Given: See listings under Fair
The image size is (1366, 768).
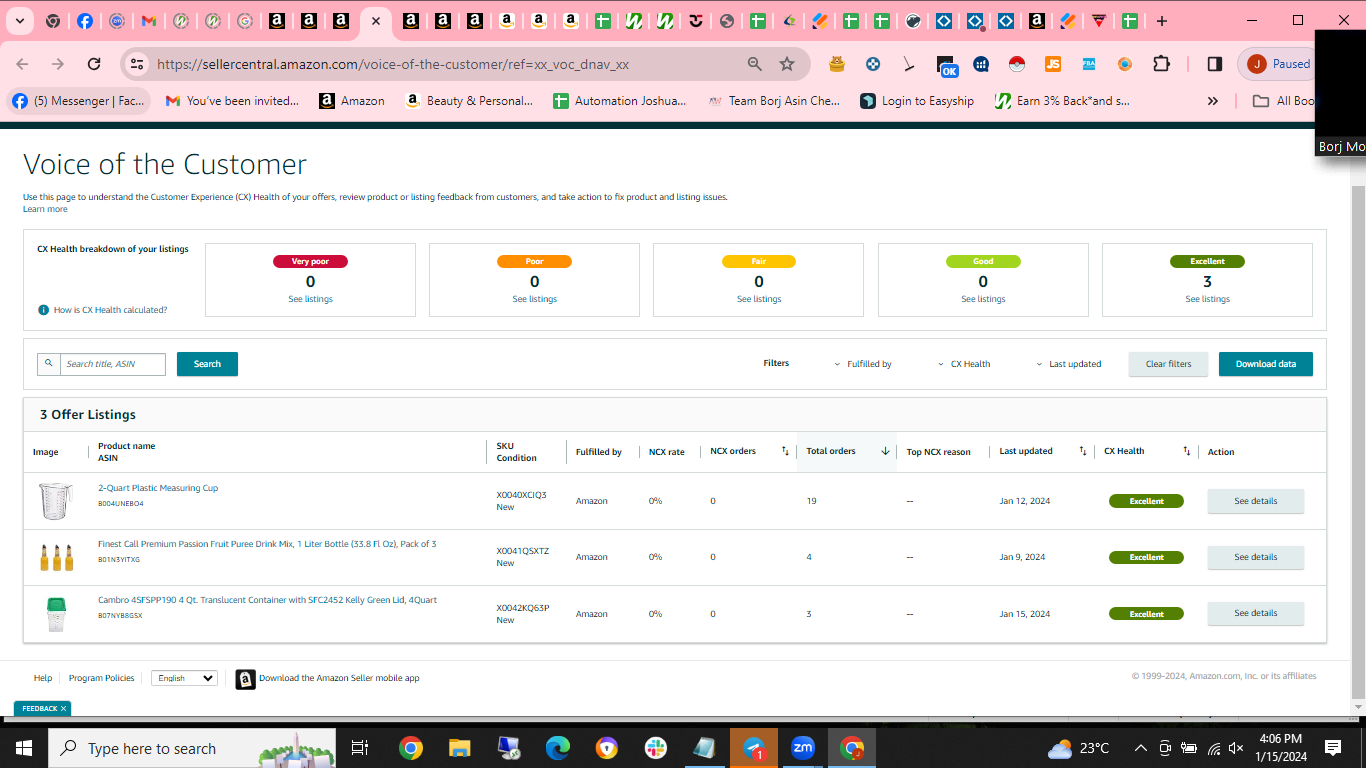Looking at the screenshot, I should tap(759, 299).
